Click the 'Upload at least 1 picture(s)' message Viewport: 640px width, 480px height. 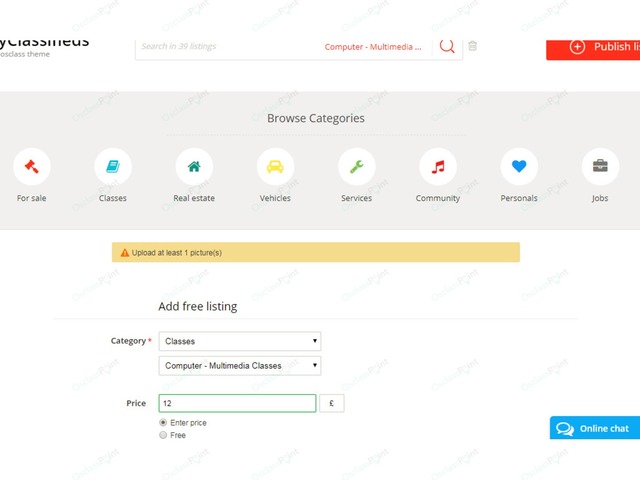(177, 253)
